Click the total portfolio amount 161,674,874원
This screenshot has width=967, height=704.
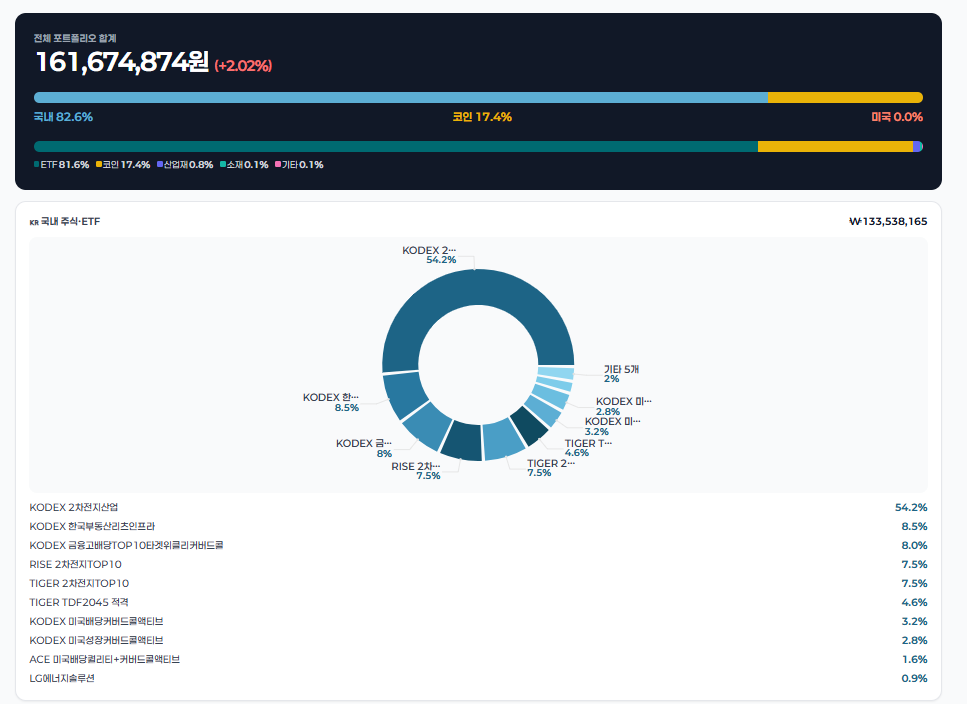click(123, 62)
